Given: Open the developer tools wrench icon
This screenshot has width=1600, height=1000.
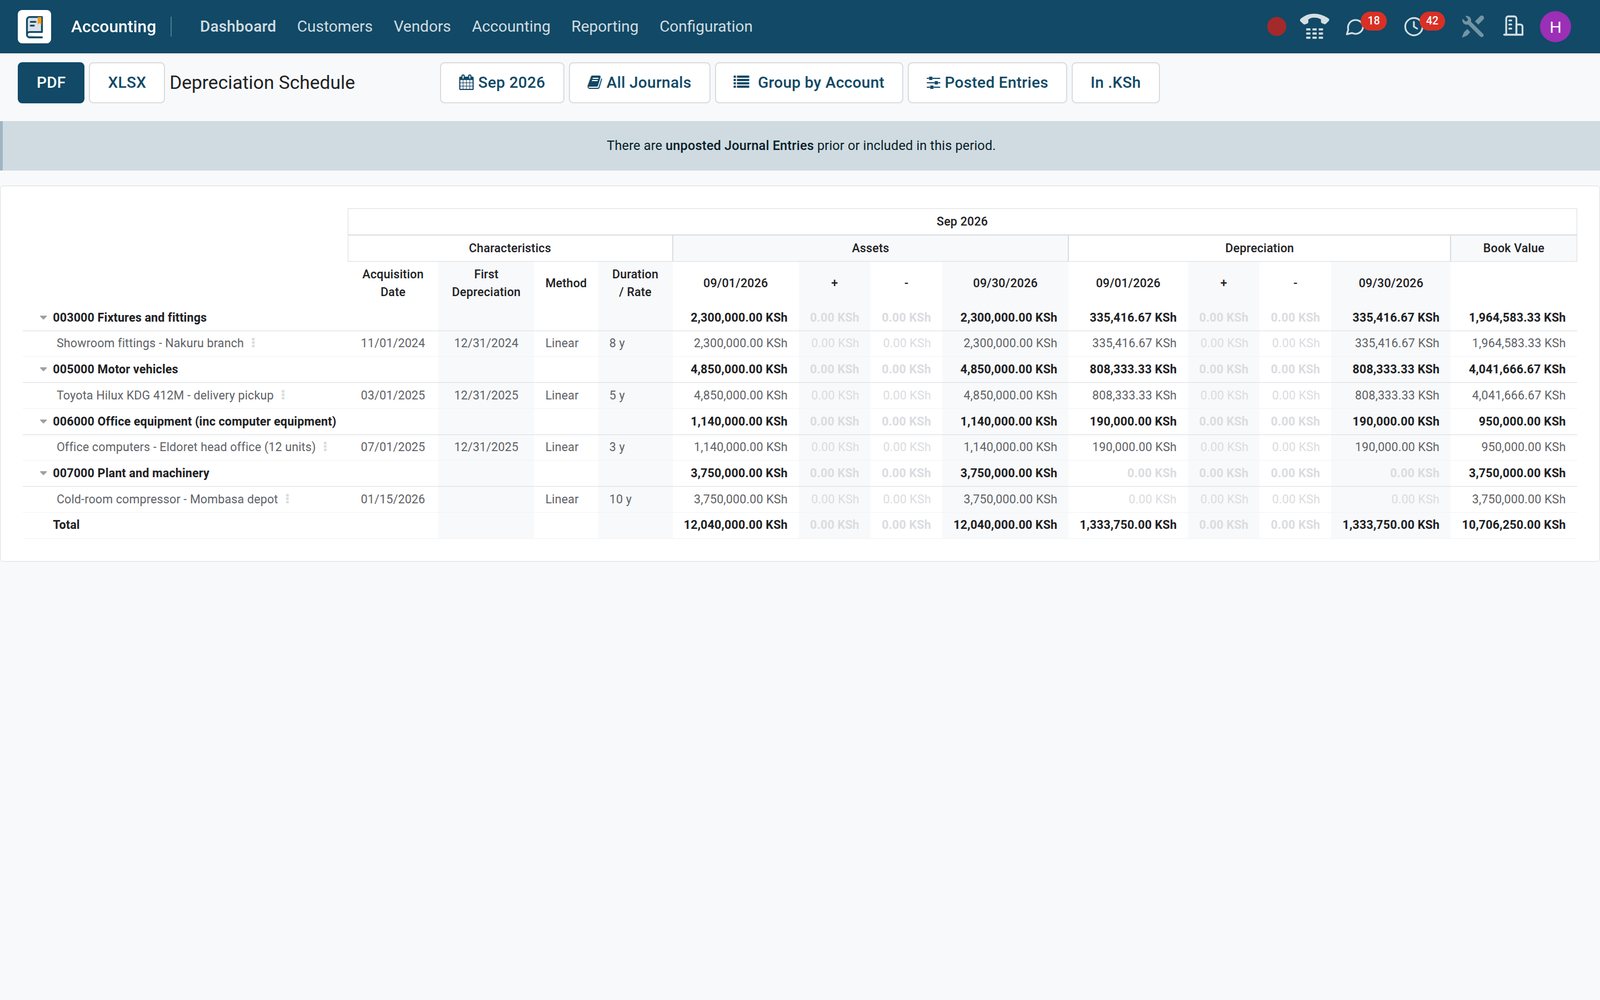Looking at the screenshot, I should (x=1472, y=27).
